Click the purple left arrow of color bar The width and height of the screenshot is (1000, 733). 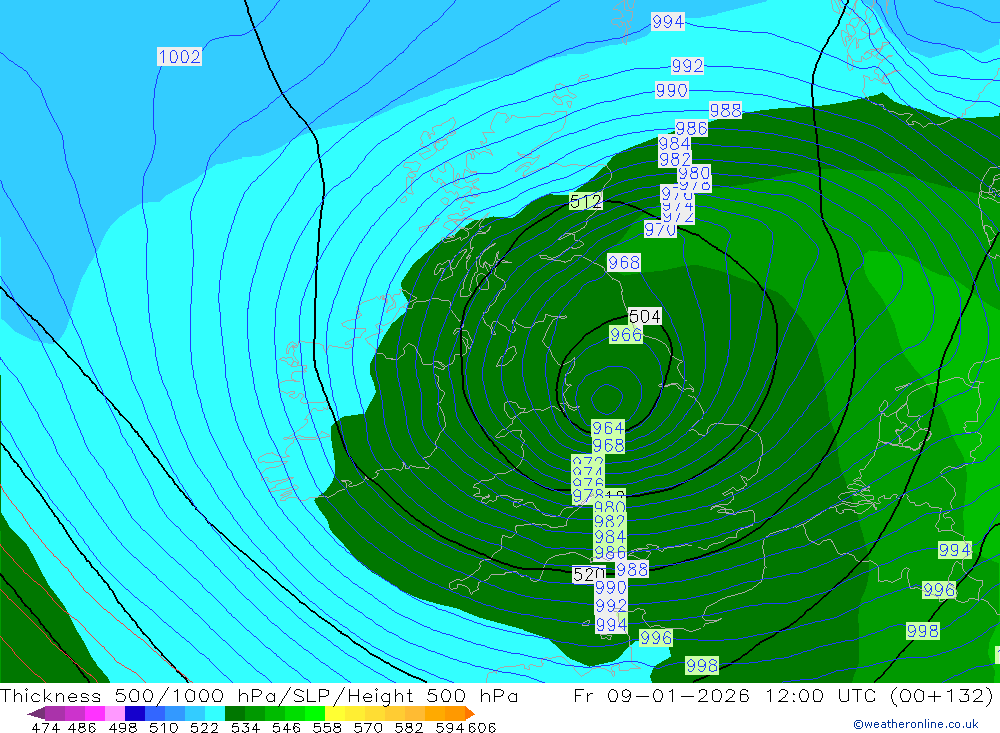[36, 713]
